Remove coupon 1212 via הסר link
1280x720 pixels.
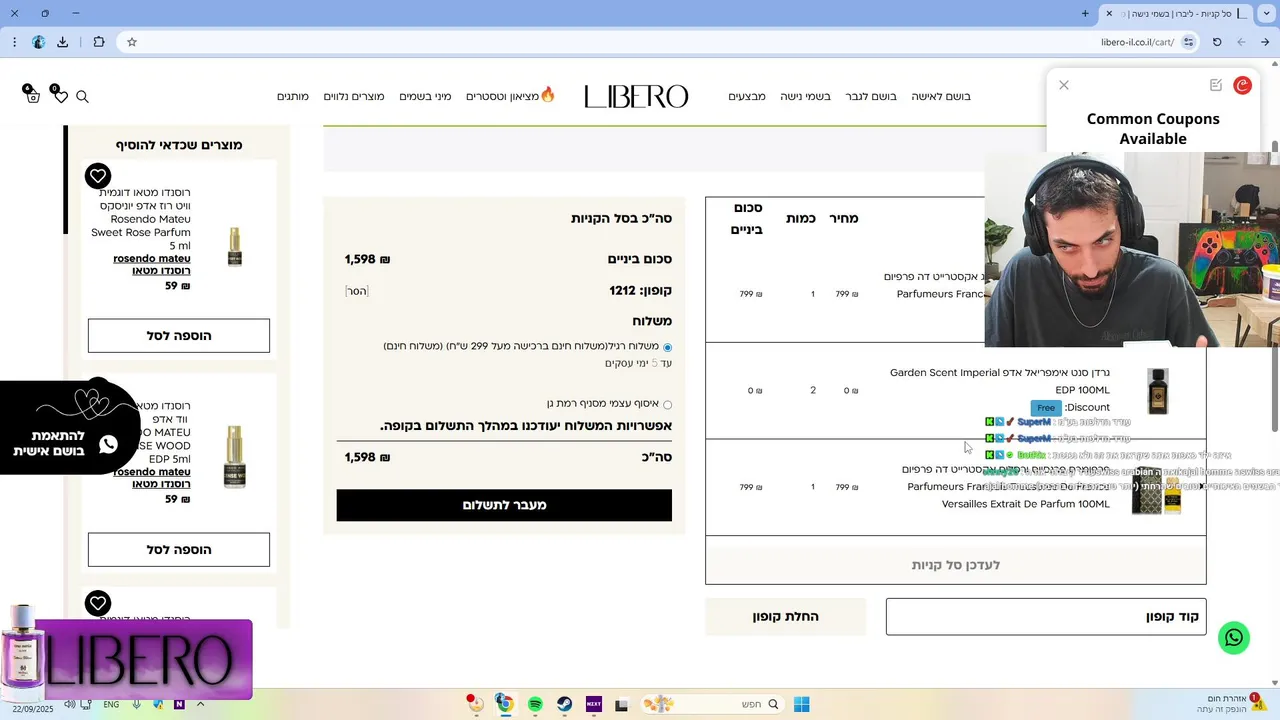(x=357, y=291)
